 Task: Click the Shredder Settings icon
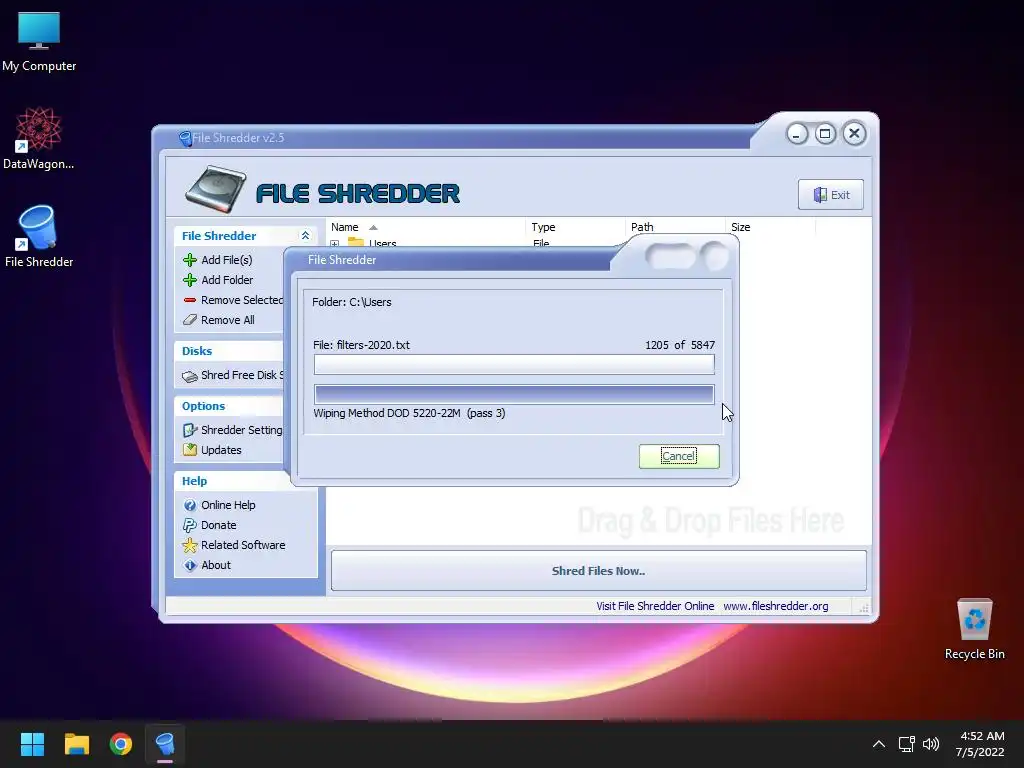point(190,430)
